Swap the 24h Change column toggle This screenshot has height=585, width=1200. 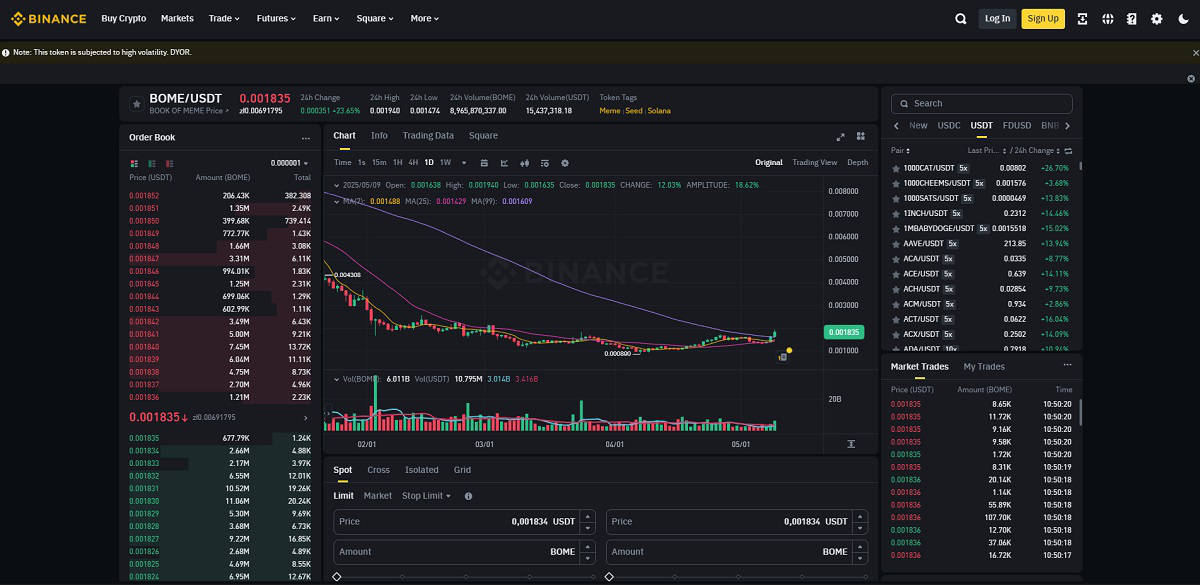click(1068, 151)
